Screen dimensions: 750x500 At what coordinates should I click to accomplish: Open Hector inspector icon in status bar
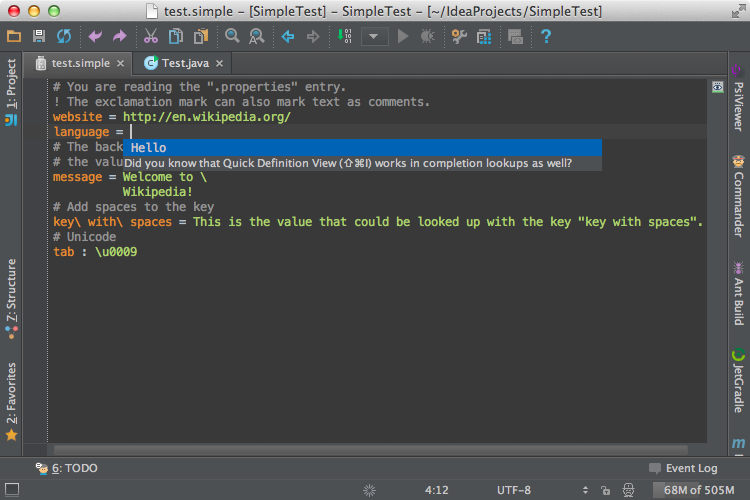pos(628,490)
